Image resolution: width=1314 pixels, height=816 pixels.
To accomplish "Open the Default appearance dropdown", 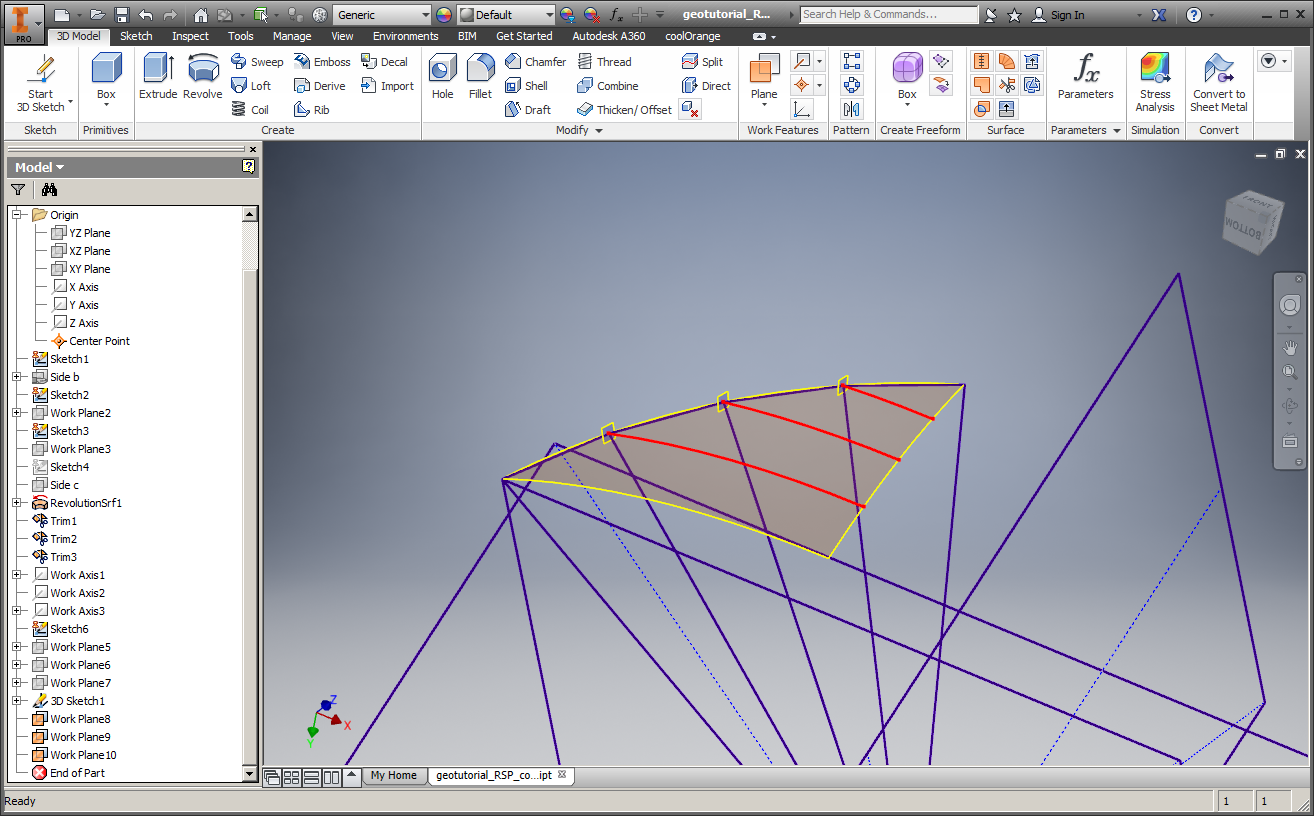I will [548, 15].
